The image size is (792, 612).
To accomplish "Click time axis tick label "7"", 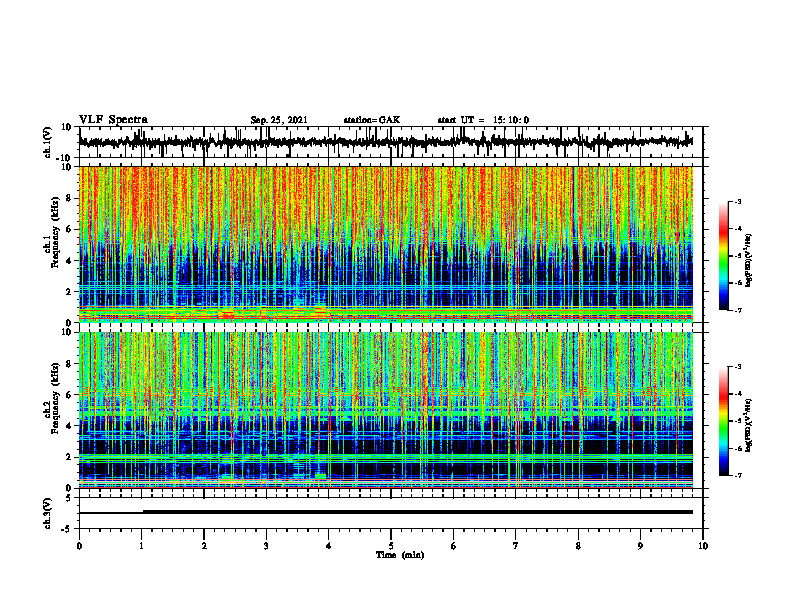I will 516,546.
